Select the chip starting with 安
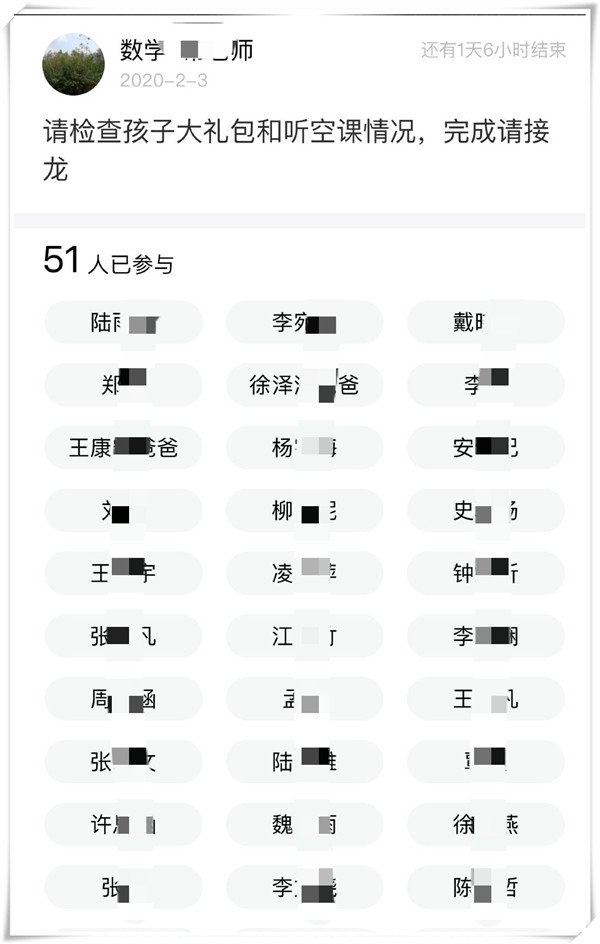Image resolution: width=600 pixels, height=944 pixels. click(486, 447)
